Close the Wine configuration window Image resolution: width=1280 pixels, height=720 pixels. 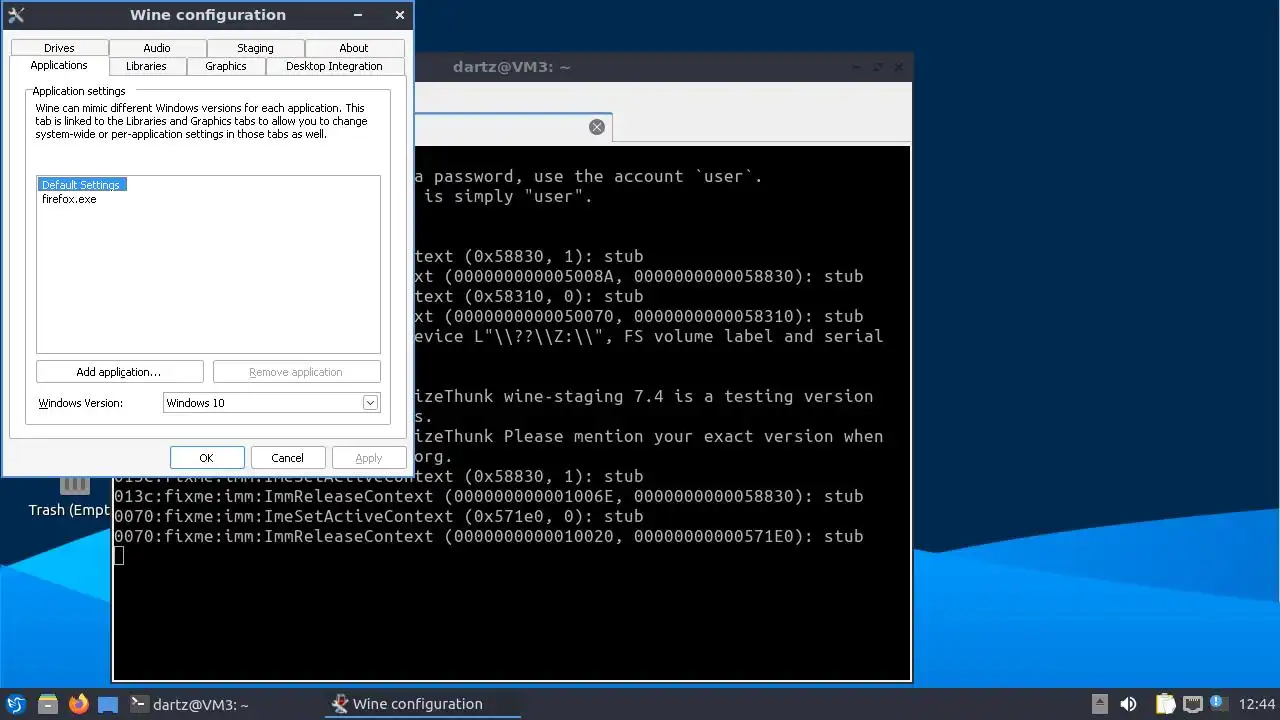pyautogui.click(x=400, y=15)
